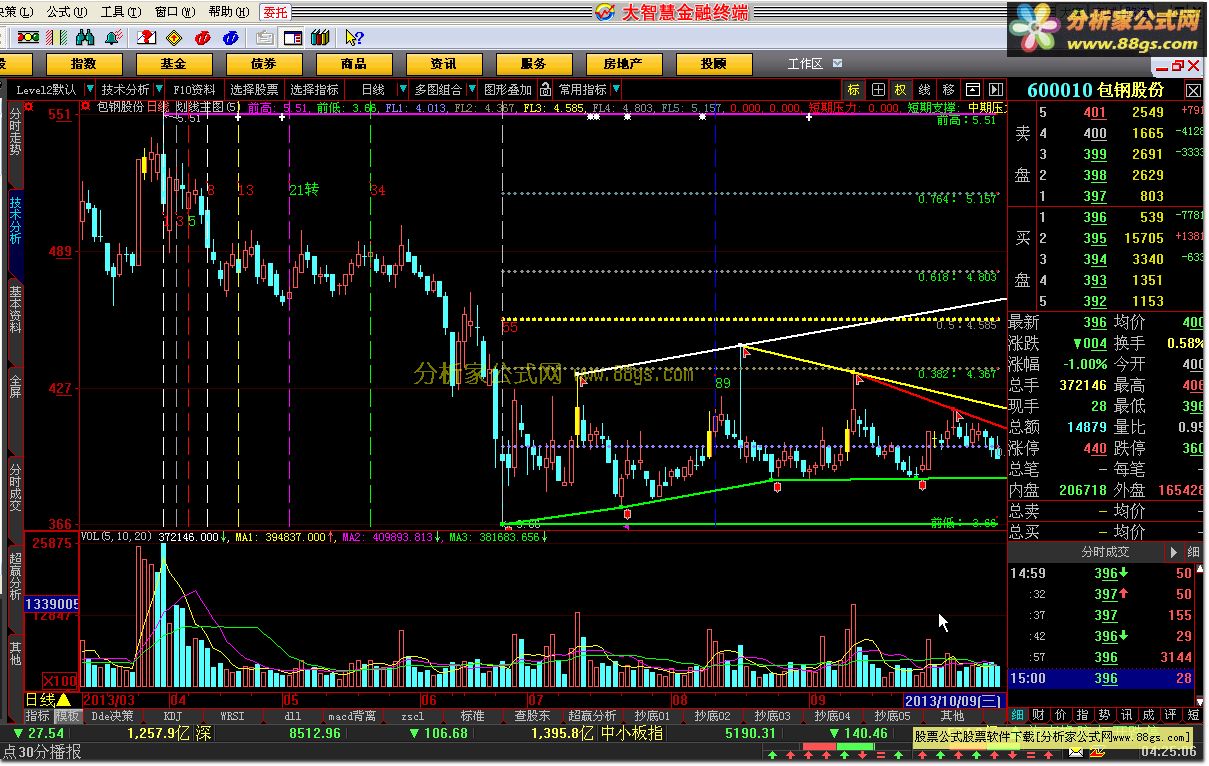Open the books library icon
Image resolution: width=1209 pixels, height=766 pixels.
(320, 38)
